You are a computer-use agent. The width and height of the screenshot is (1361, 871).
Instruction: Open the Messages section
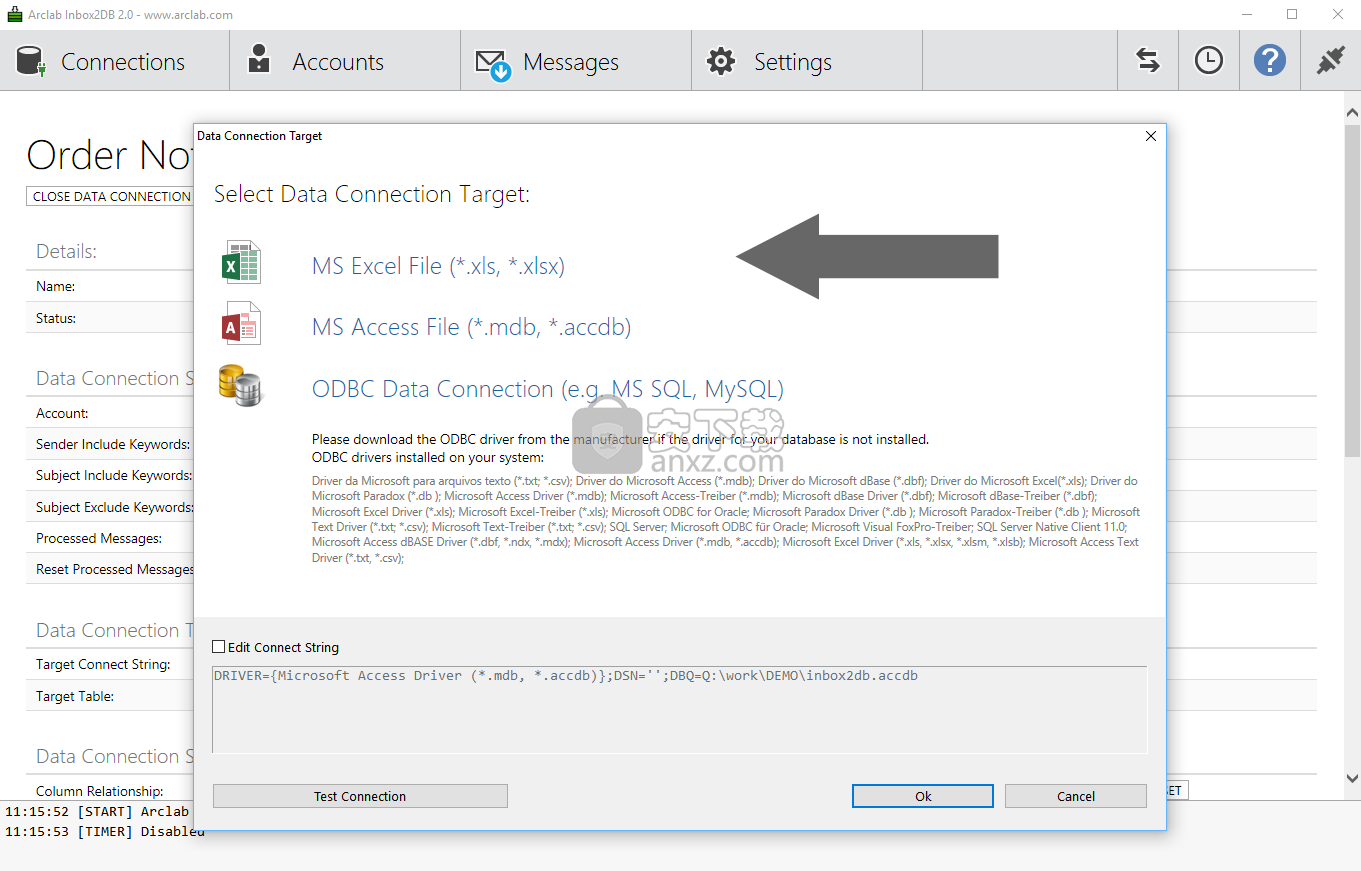click(576, 61)
